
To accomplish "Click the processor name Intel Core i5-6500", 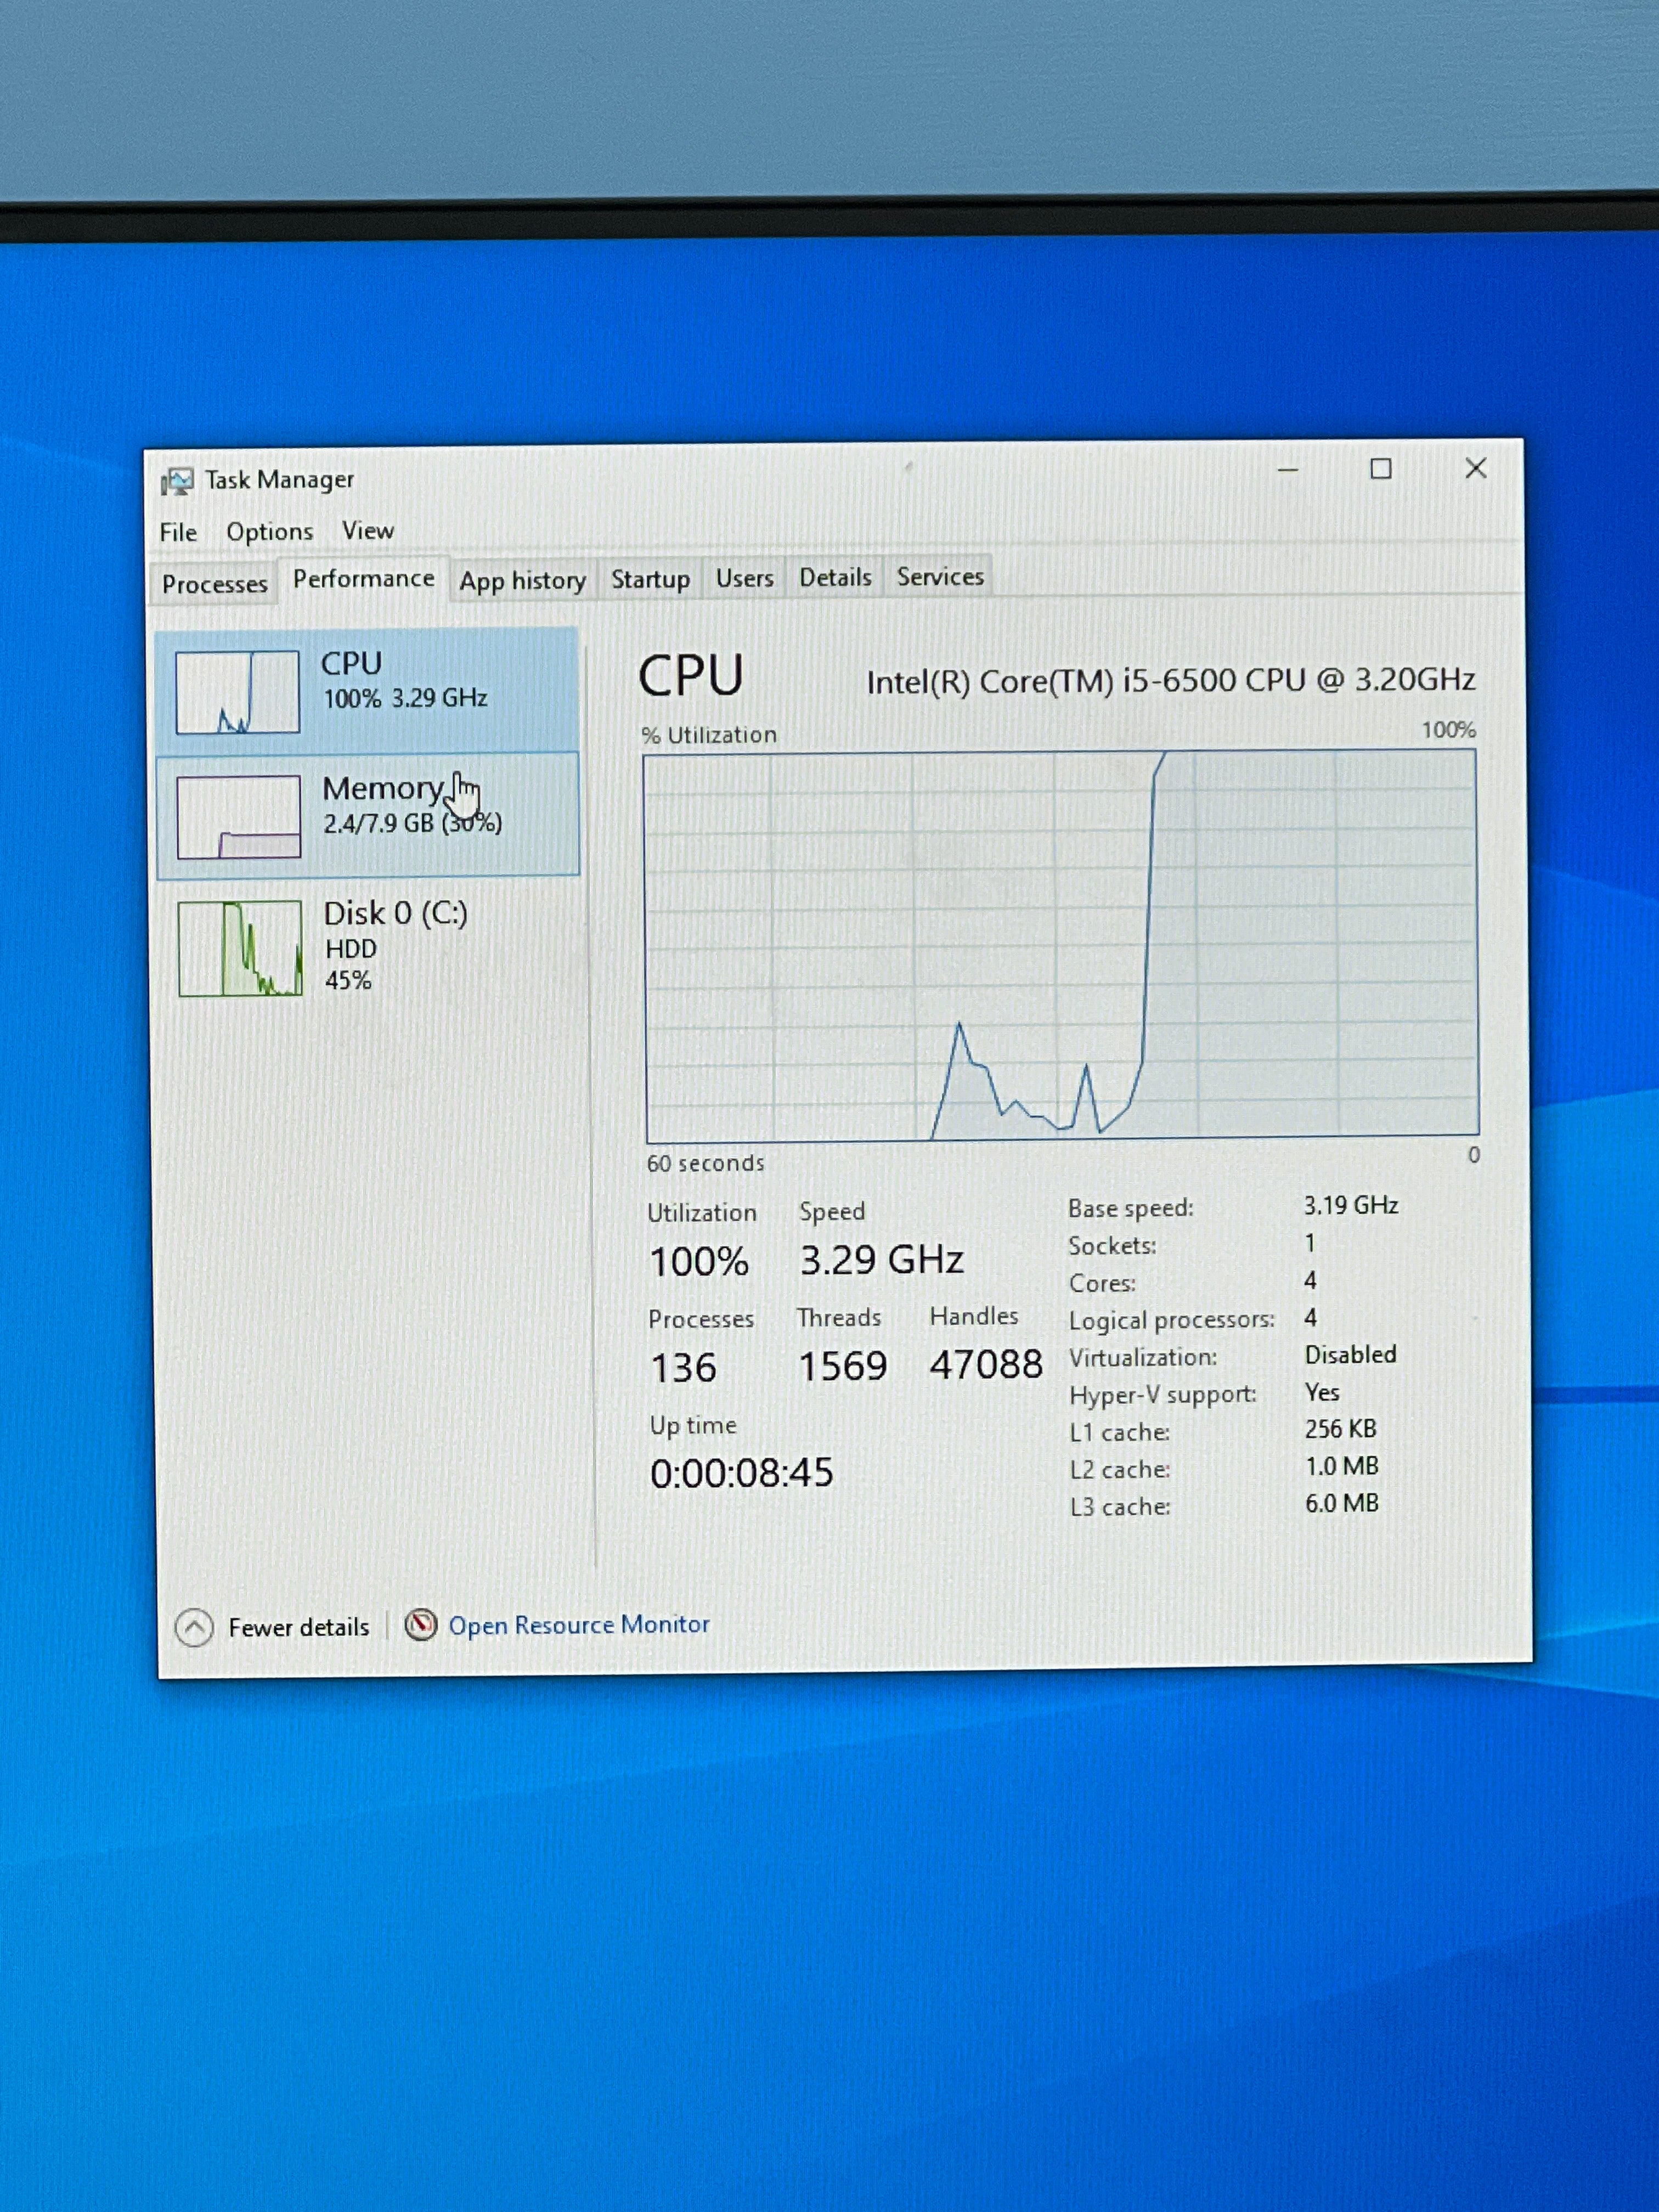I will [x=1171, y=681].
